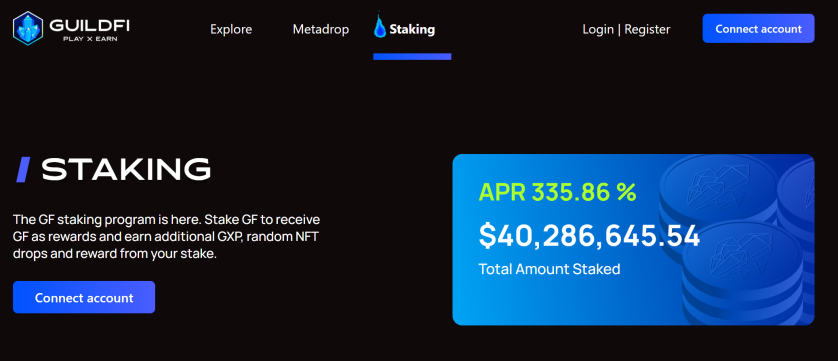
Task: Click Connect account button below staking description
Action: click(x=84, y=297)
